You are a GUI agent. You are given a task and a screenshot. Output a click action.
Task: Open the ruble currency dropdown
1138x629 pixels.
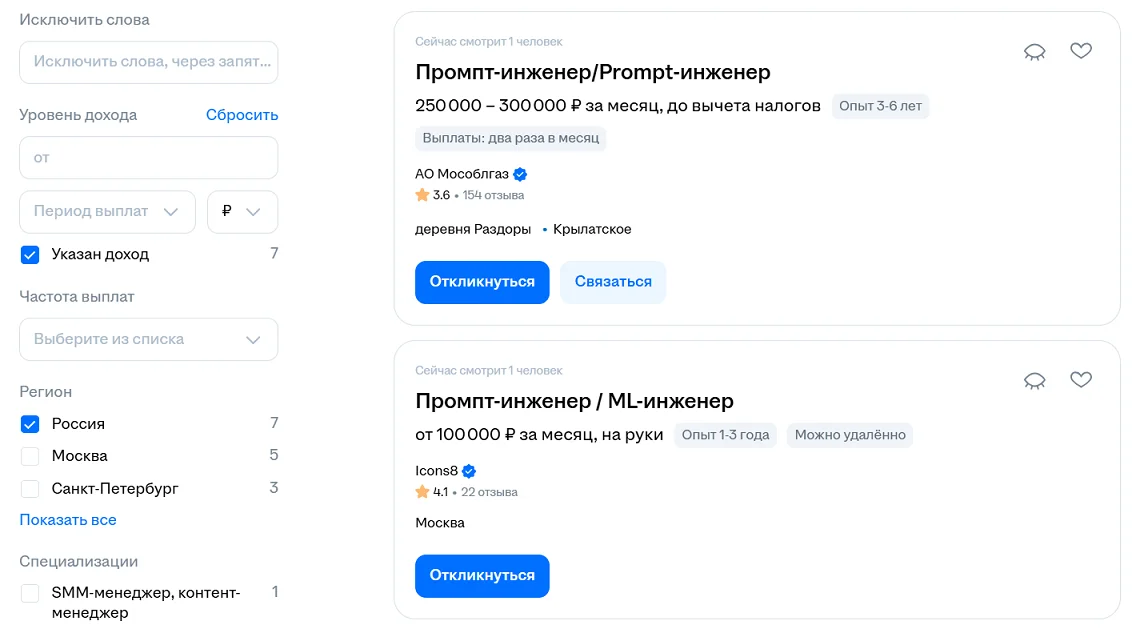(x=242, y=212)
